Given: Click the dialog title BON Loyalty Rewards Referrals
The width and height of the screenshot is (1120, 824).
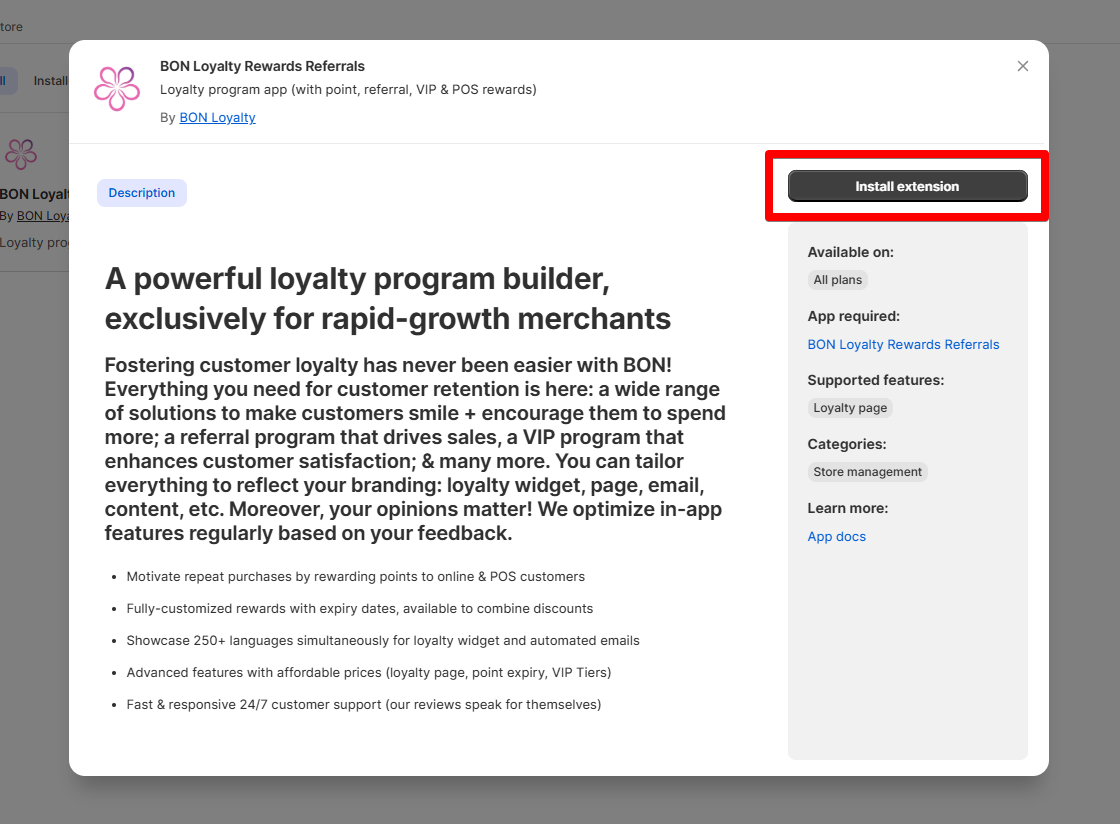Looking at the screenshot, I should 262,66.
